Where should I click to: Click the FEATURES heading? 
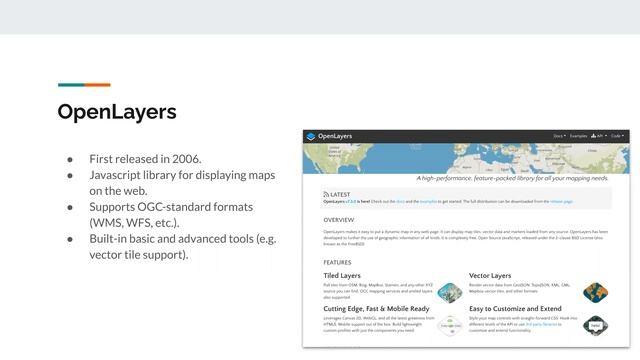pyautogui.click(x=337, y=262)
